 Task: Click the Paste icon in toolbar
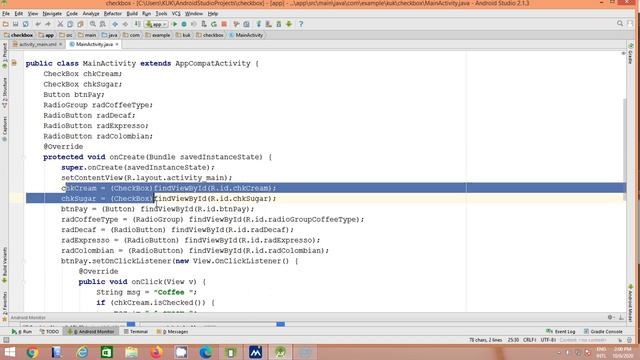coord(80,24)
